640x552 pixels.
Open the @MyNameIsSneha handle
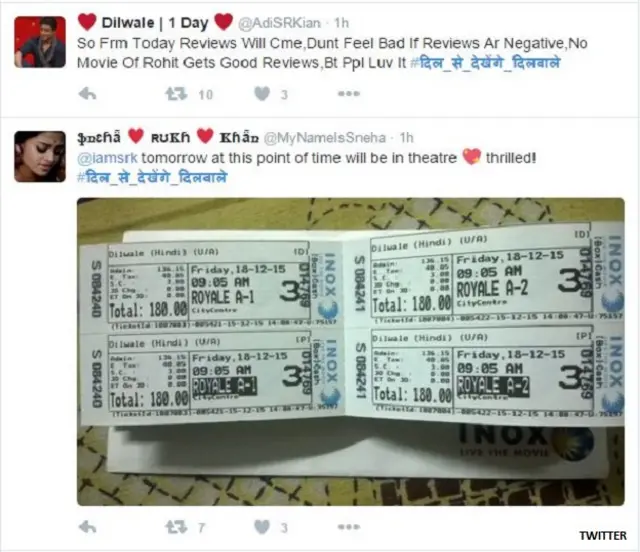[x=324, y=138]
